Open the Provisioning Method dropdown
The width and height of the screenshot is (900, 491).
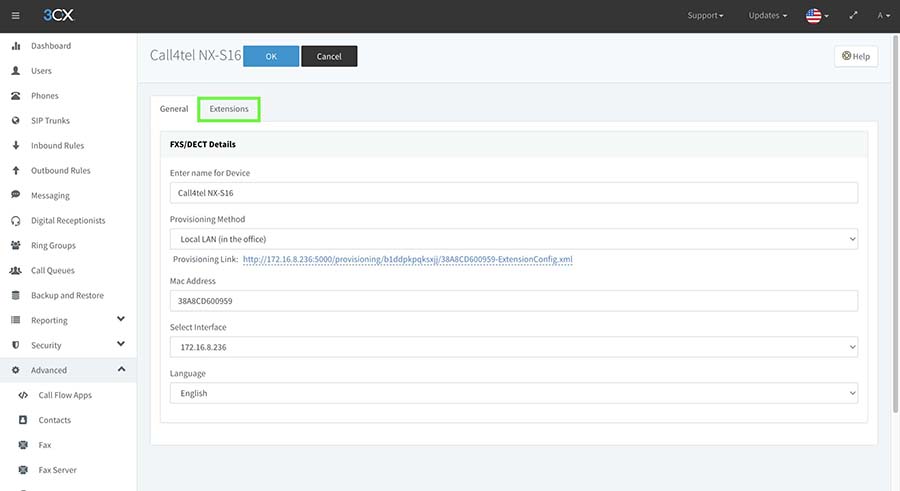(514, 239)
